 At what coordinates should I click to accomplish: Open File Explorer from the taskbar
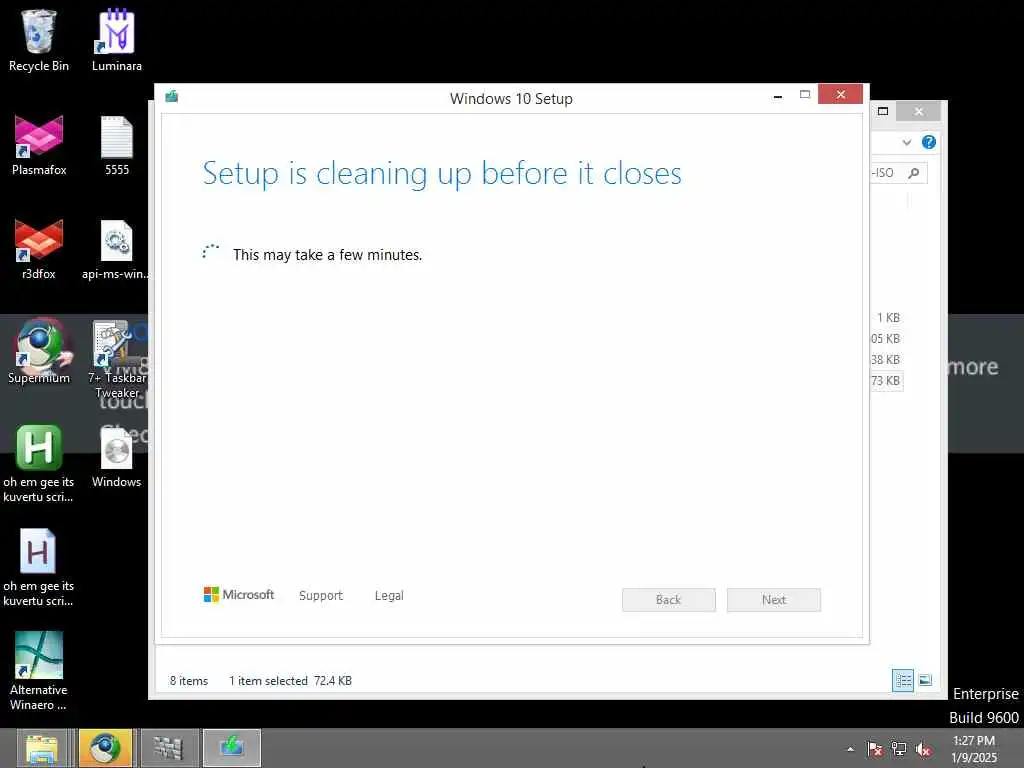pos(42,748)
